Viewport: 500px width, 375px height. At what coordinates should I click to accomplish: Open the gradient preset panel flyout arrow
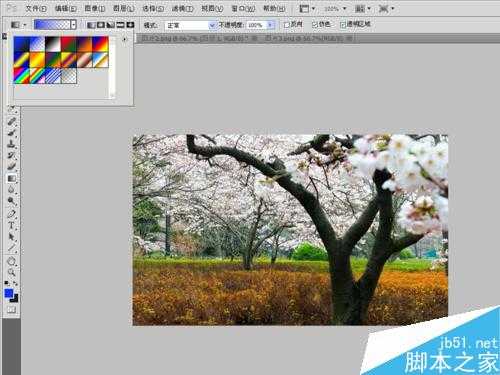124,39
